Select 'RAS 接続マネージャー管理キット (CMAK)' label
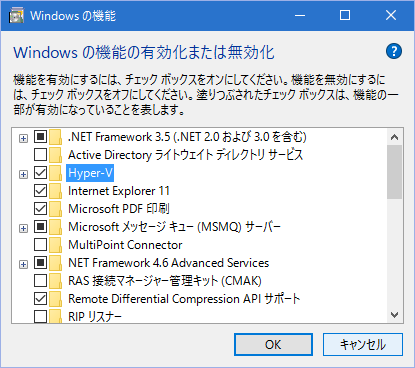This screenshot has height=368, width=415. coord(165,281)
